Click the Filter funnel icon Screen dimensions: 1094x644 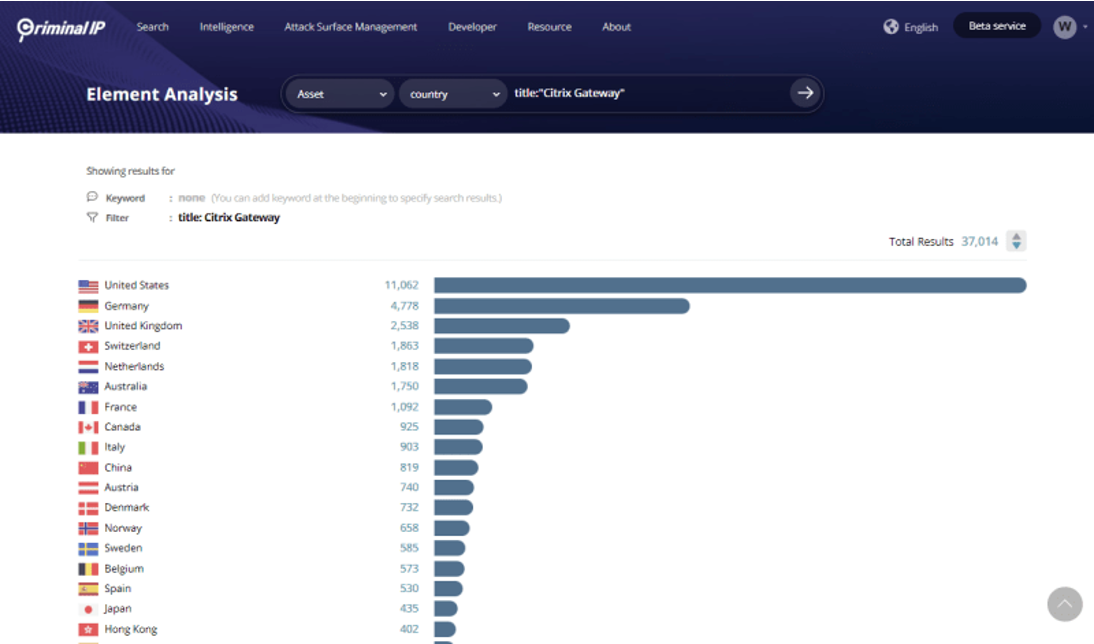click(x=92, y=217)
